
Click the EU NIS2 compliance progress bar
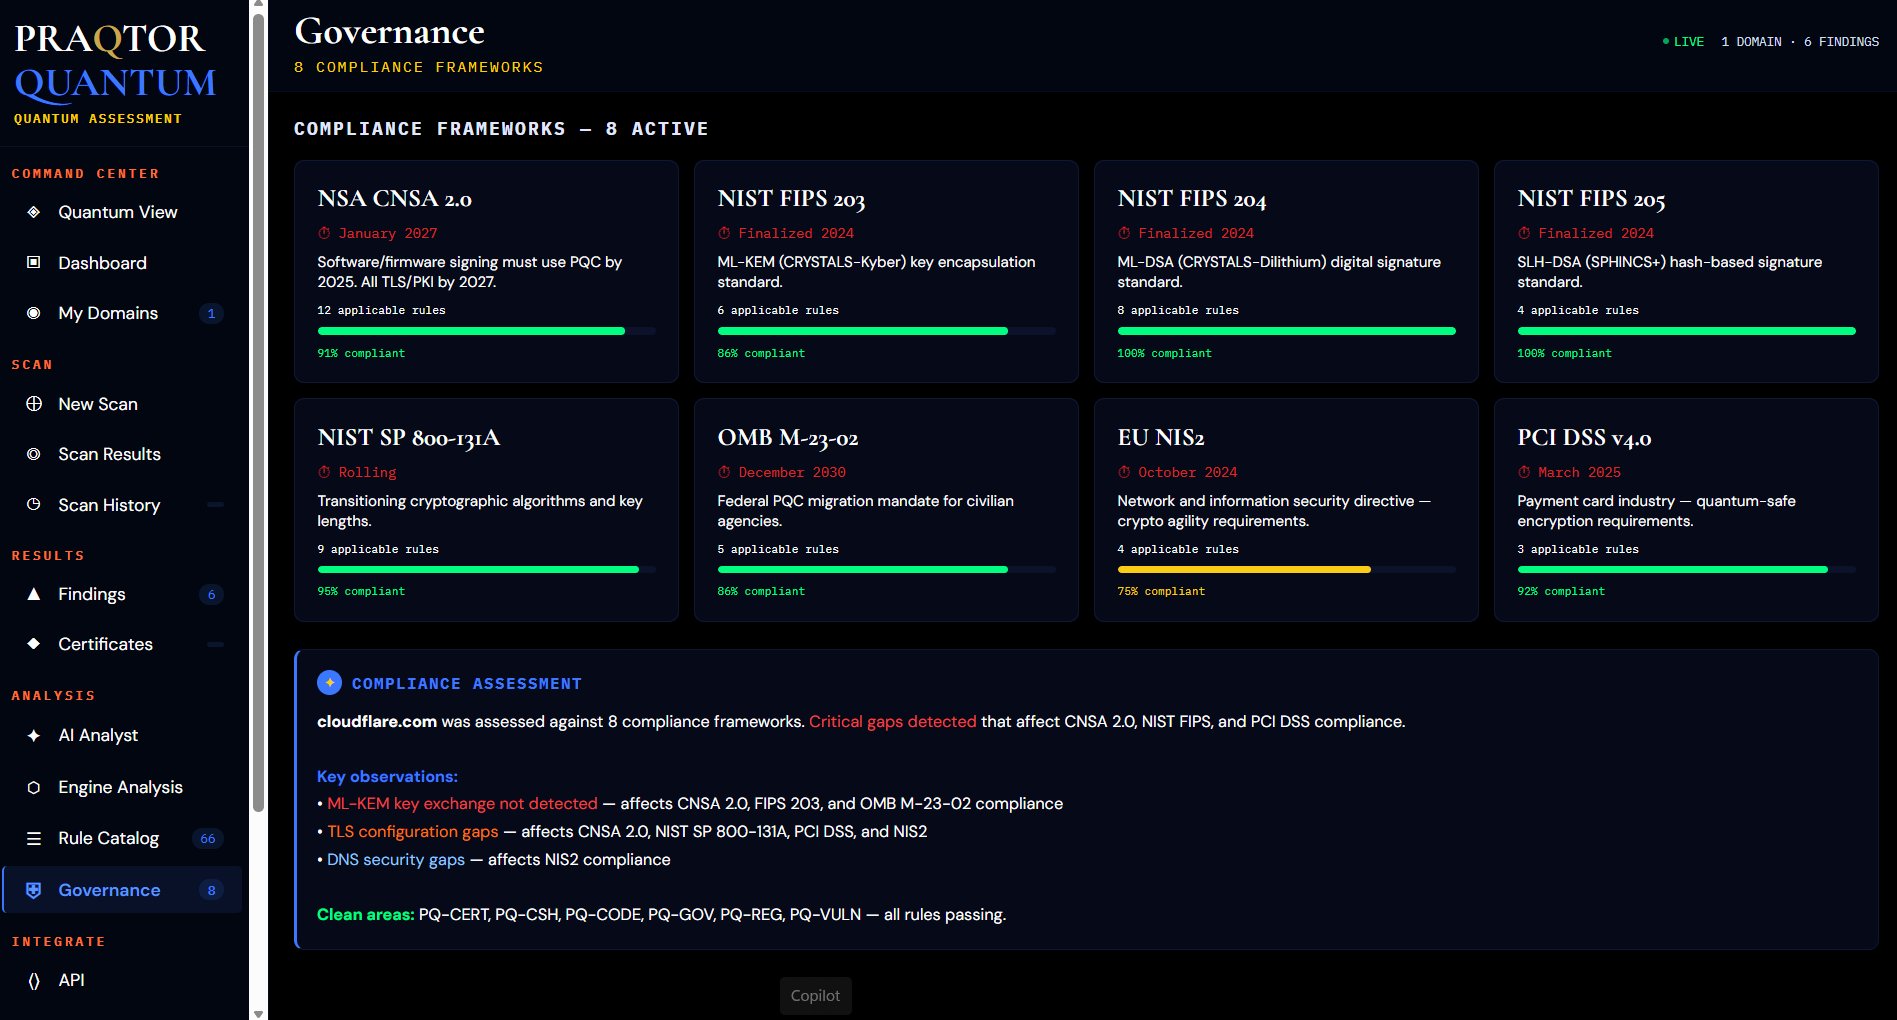pos(1286,569)
